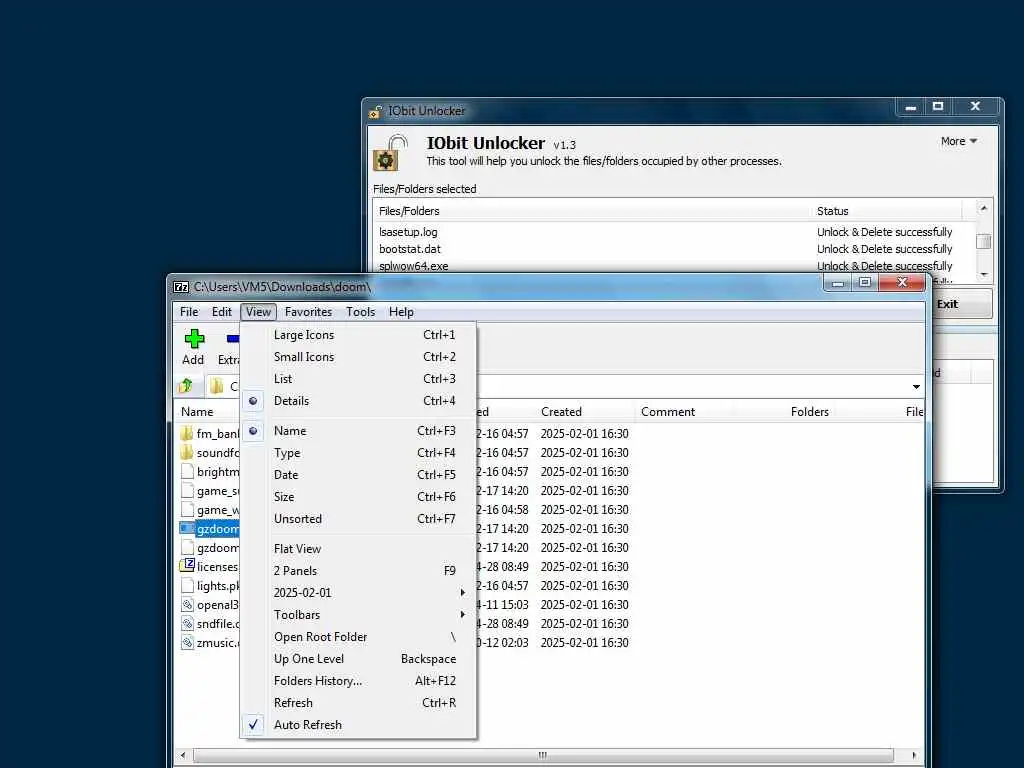The image size is (1024, 768).
Task: Open the Tools menu
Action: [360, 312]
